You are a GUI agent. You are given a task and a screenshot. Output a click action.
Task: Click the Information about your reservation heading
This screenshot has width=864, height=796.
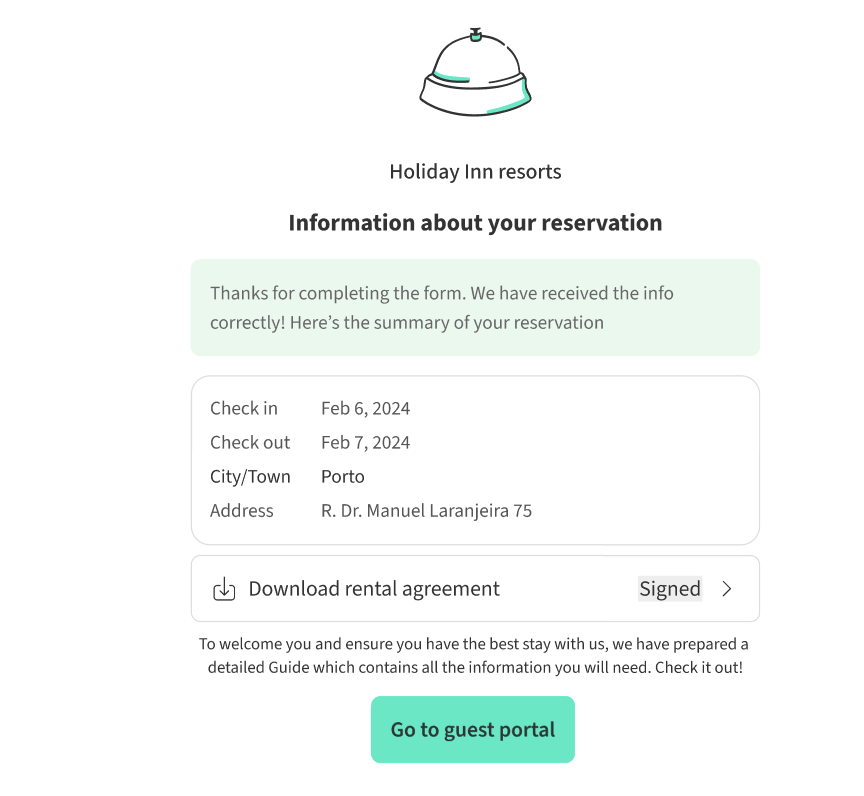pyautogui.click(x=475, y=222)
